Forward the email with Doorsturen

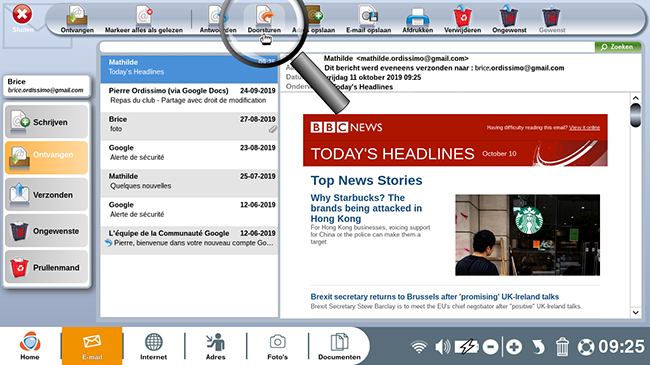(264, 19)
